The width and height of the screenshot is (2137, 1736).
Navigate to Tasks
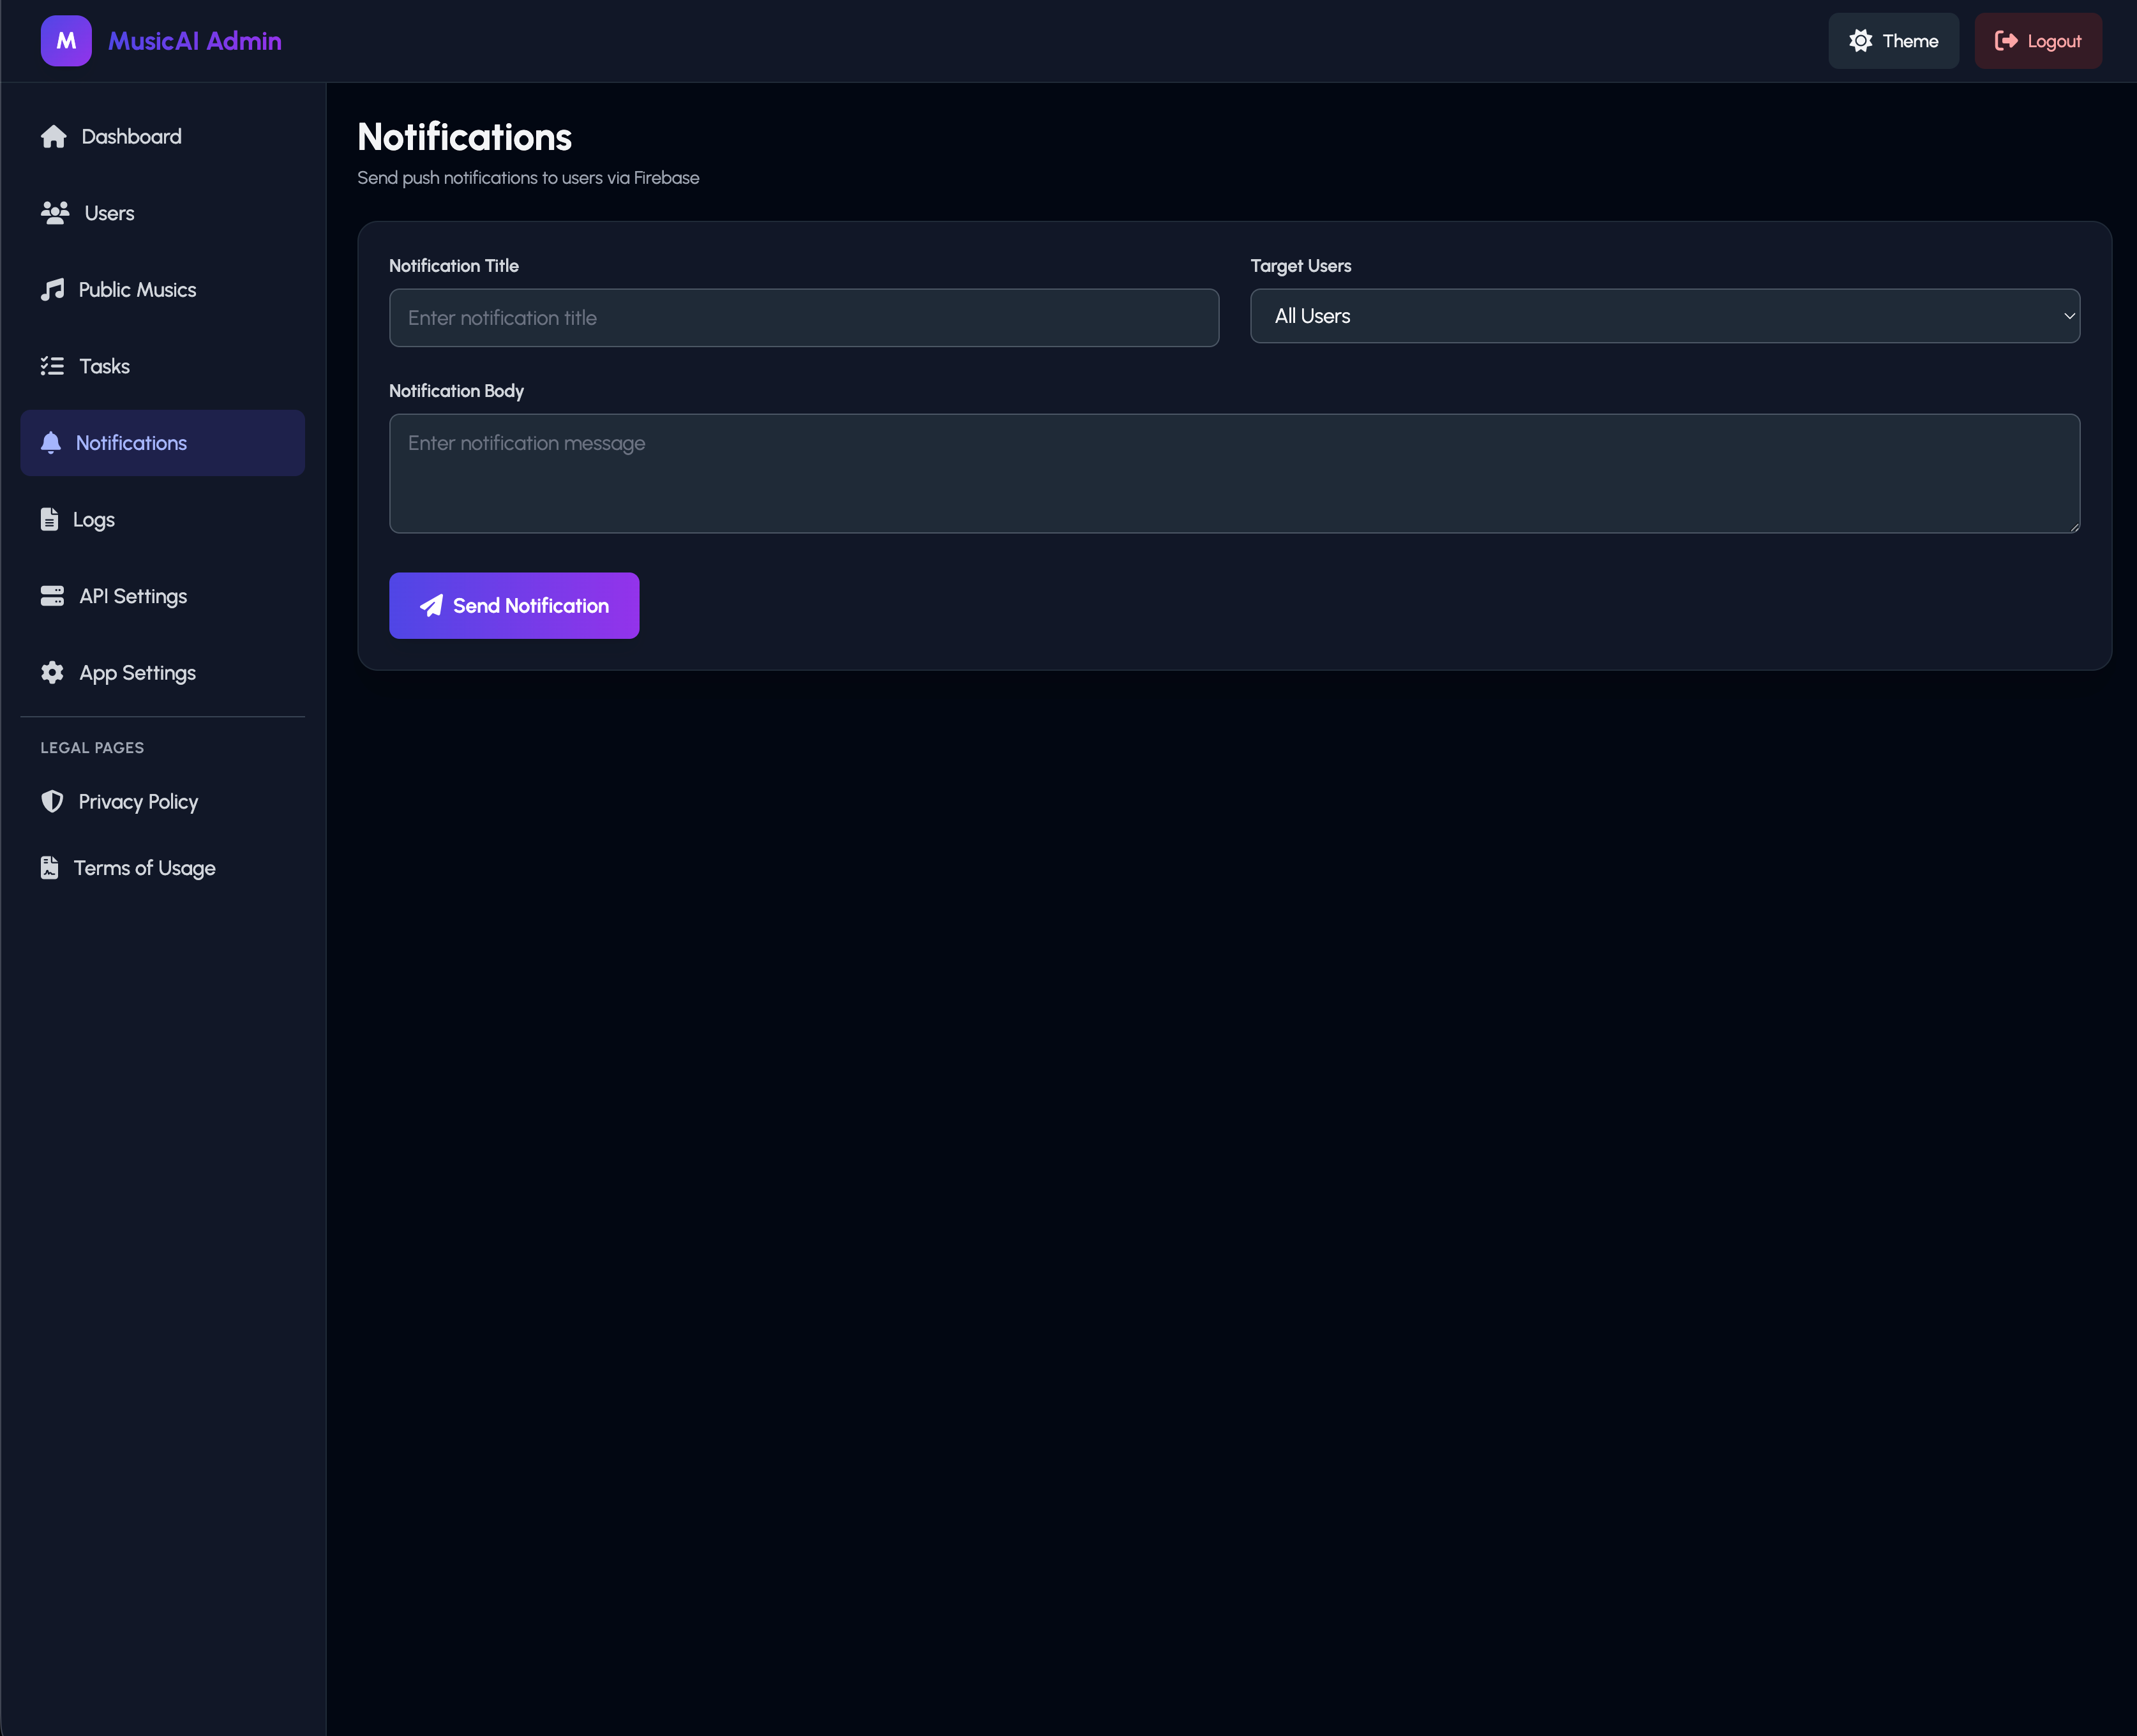(x=162, y=366)
